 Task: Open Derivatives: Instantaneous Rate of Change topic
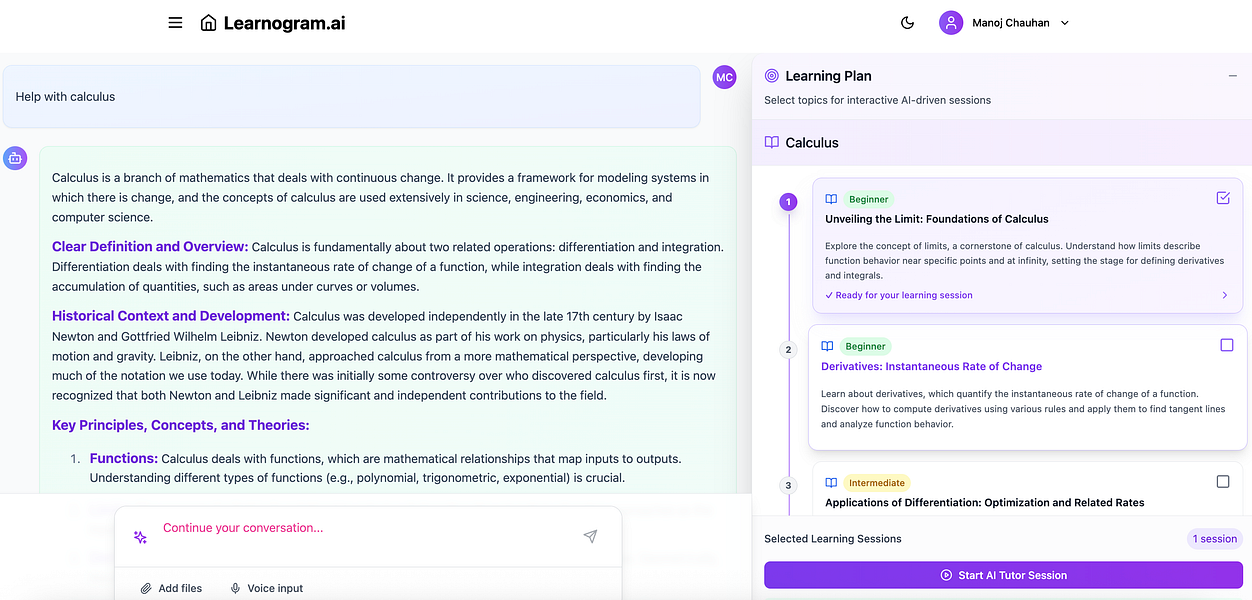[930, 366]
